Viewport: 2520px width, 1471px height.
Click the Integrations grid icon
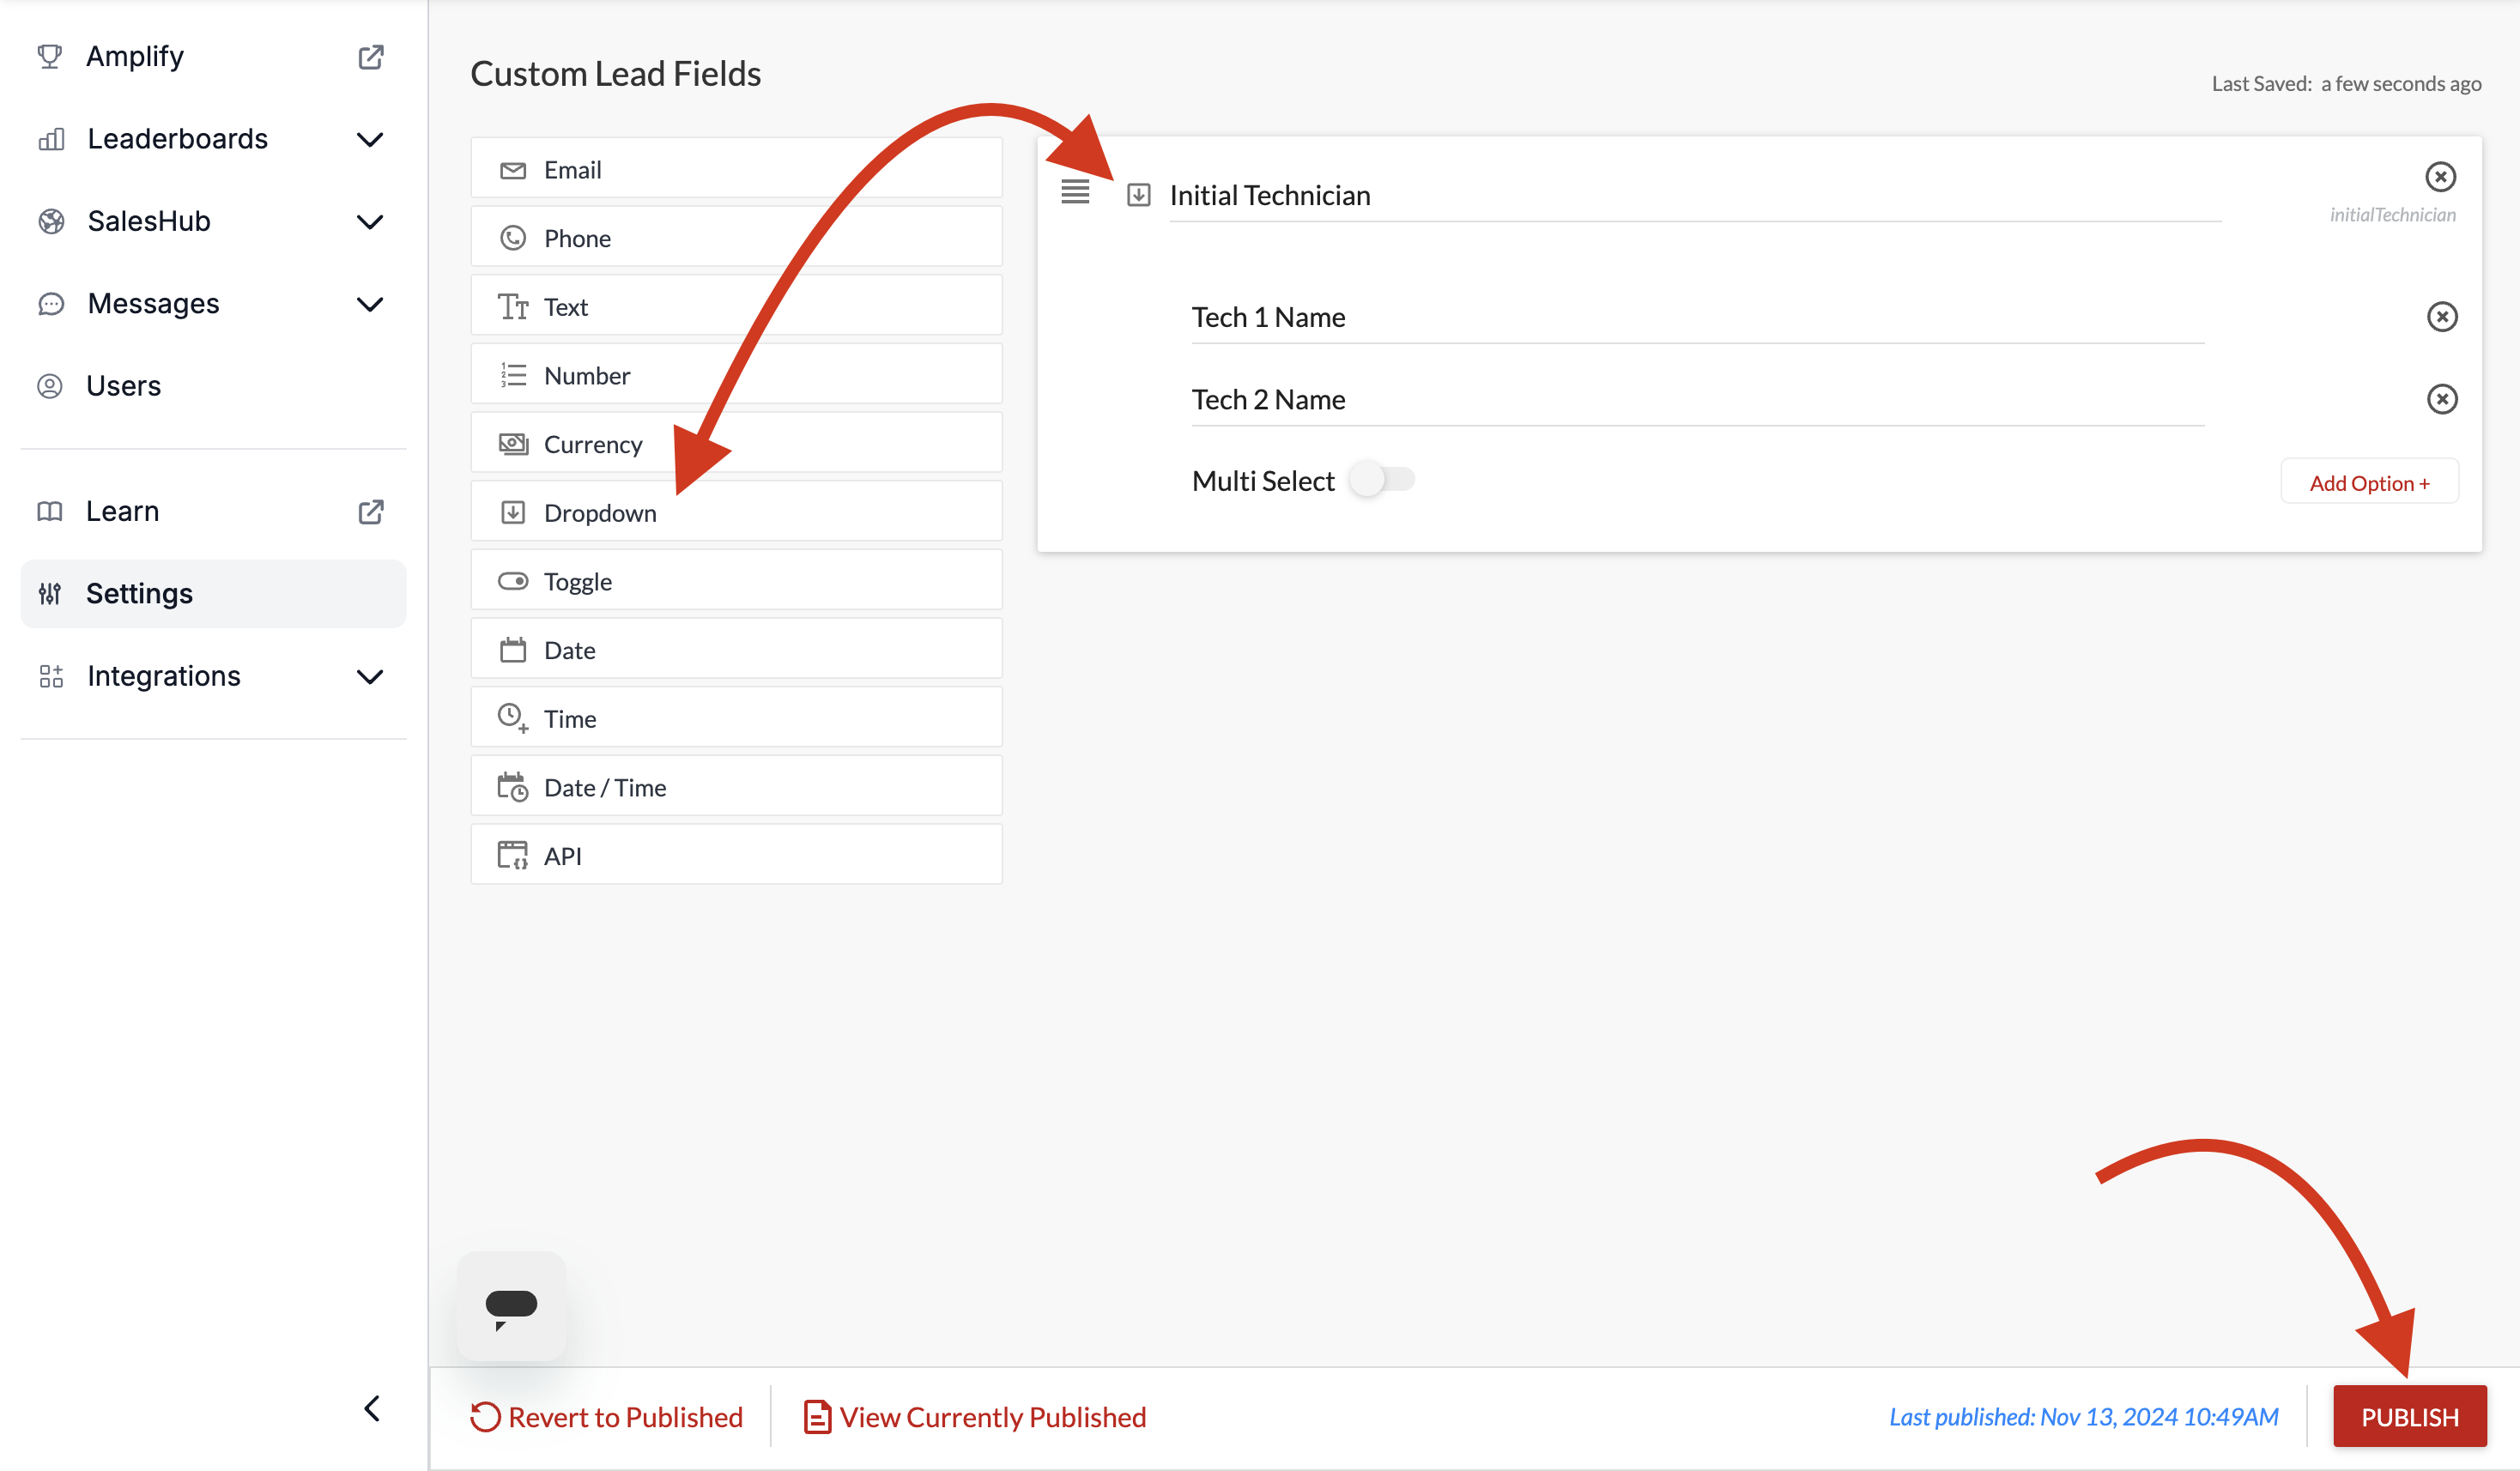51,676
